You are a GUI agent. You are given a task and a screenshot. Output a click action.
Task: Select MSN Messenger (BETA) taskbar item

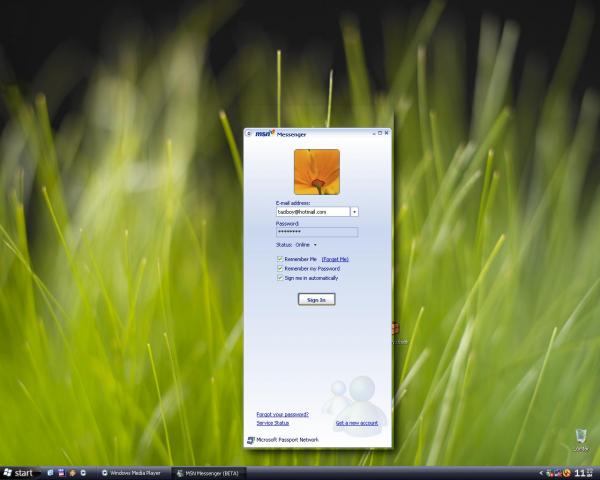click(207, 472)
